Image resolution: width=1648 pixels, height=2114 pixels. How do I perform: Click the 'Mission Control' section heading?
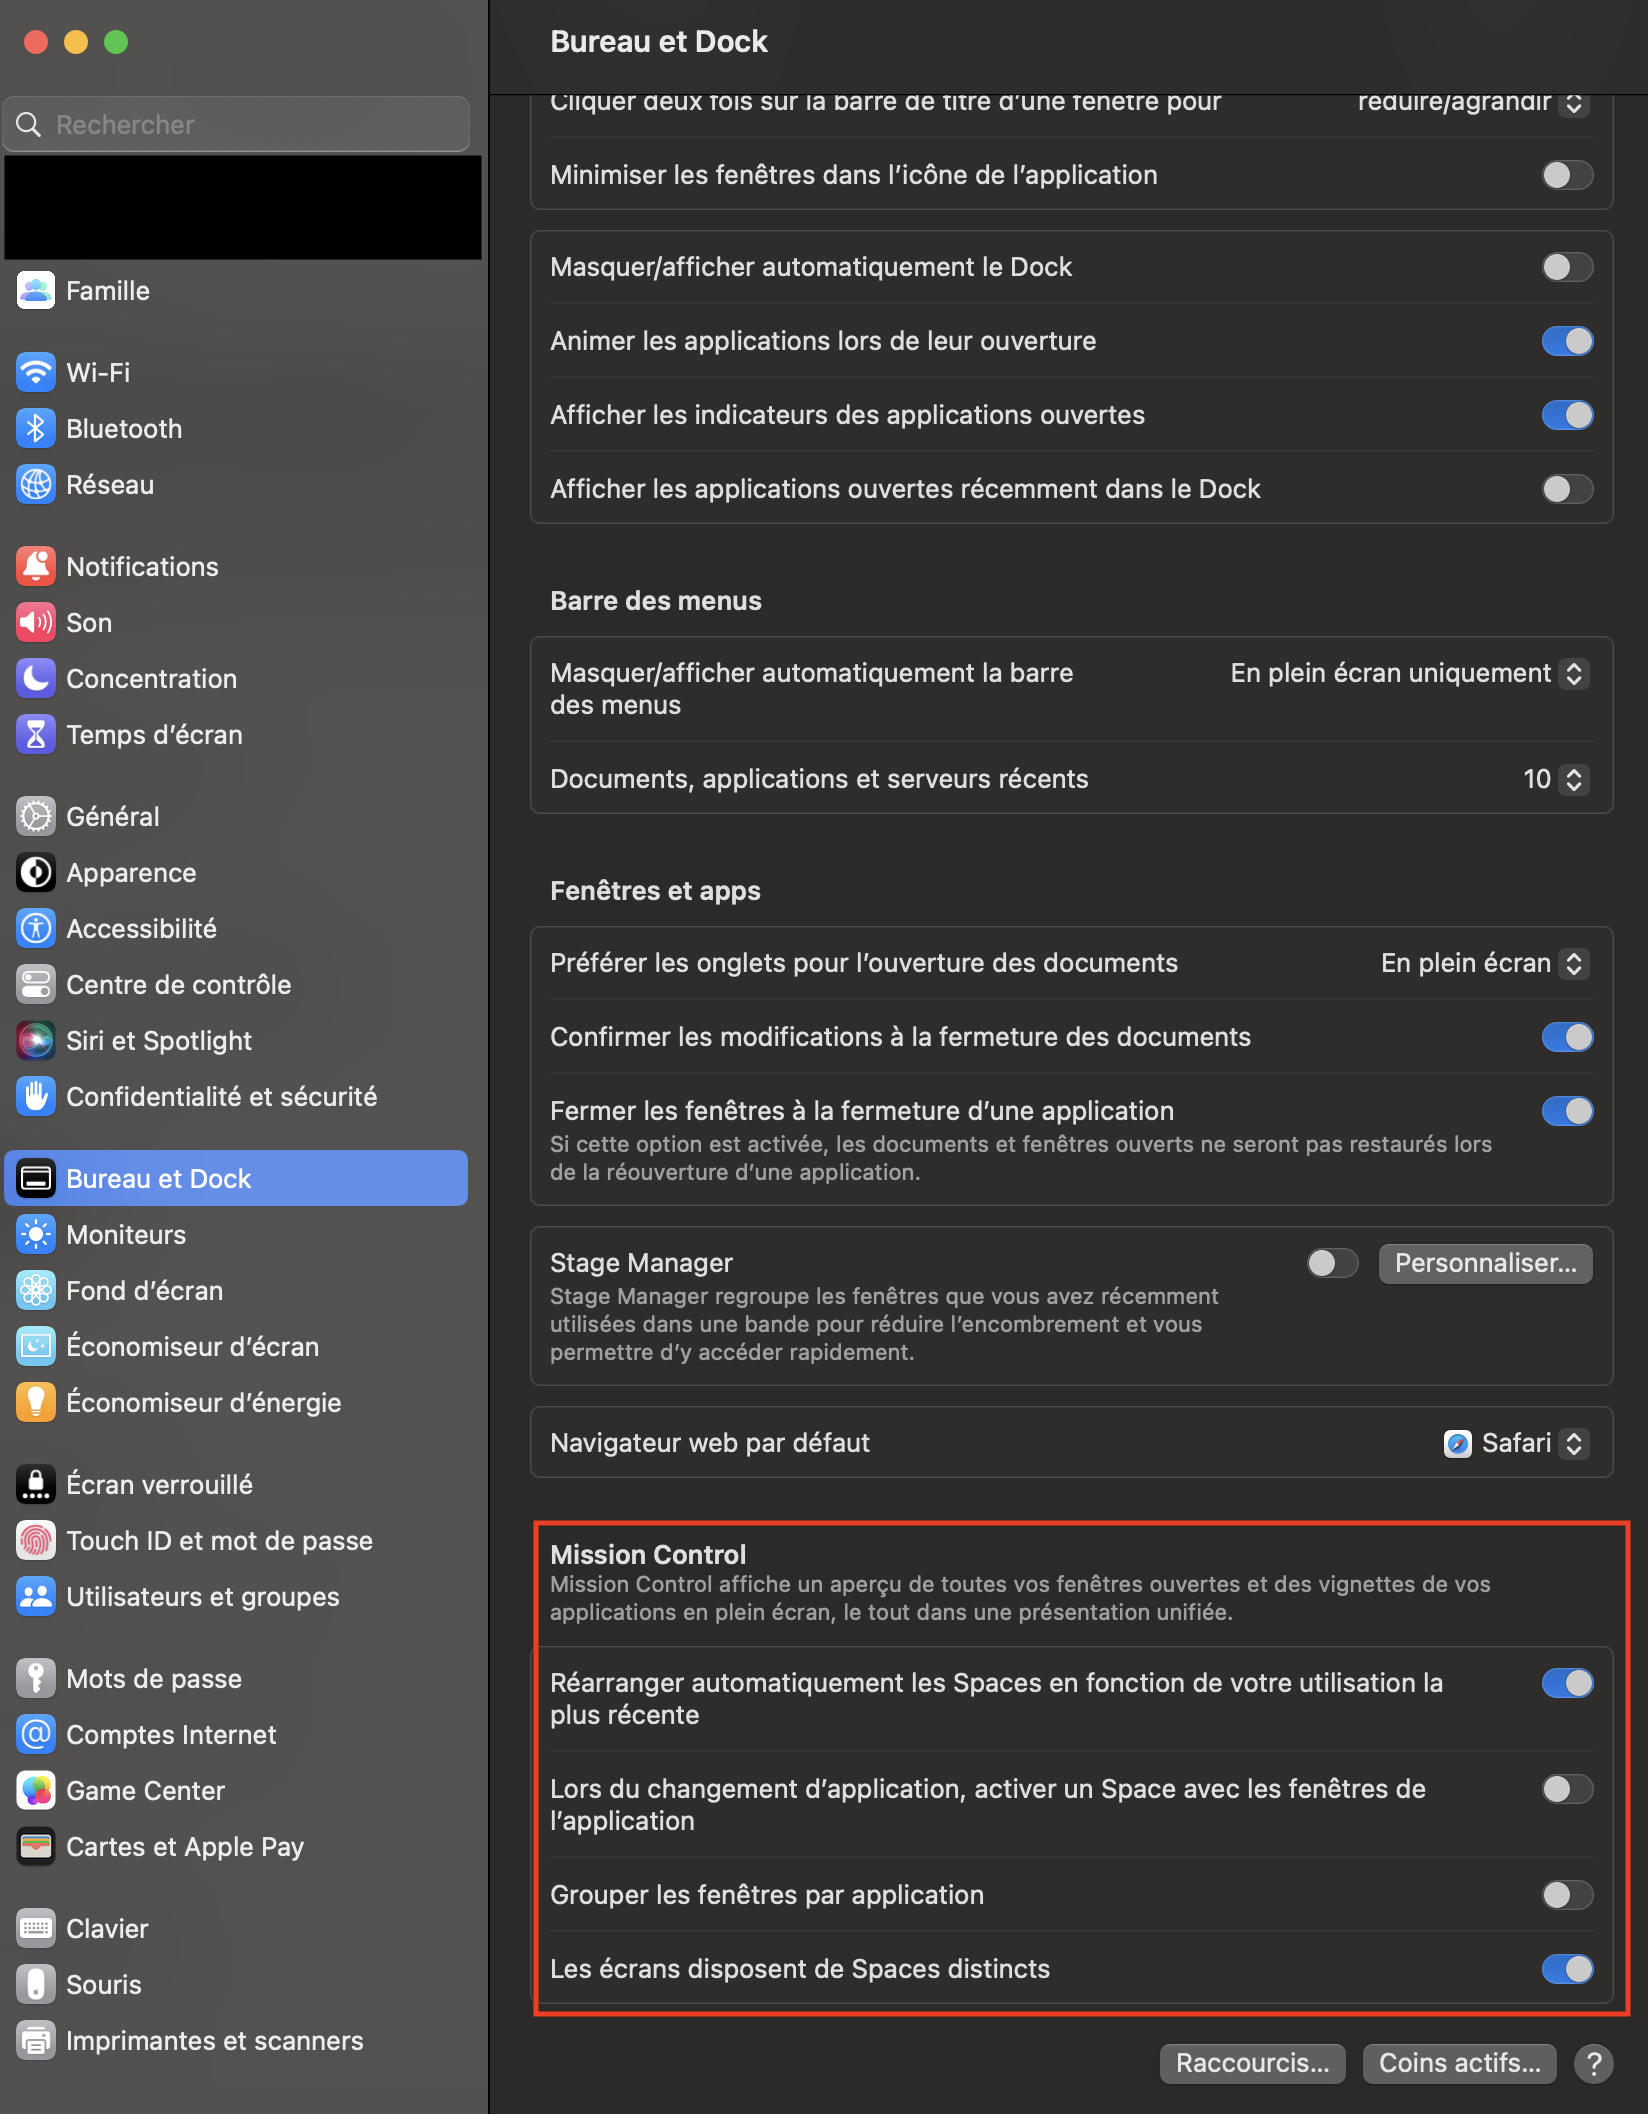[x=648, y=1555]
